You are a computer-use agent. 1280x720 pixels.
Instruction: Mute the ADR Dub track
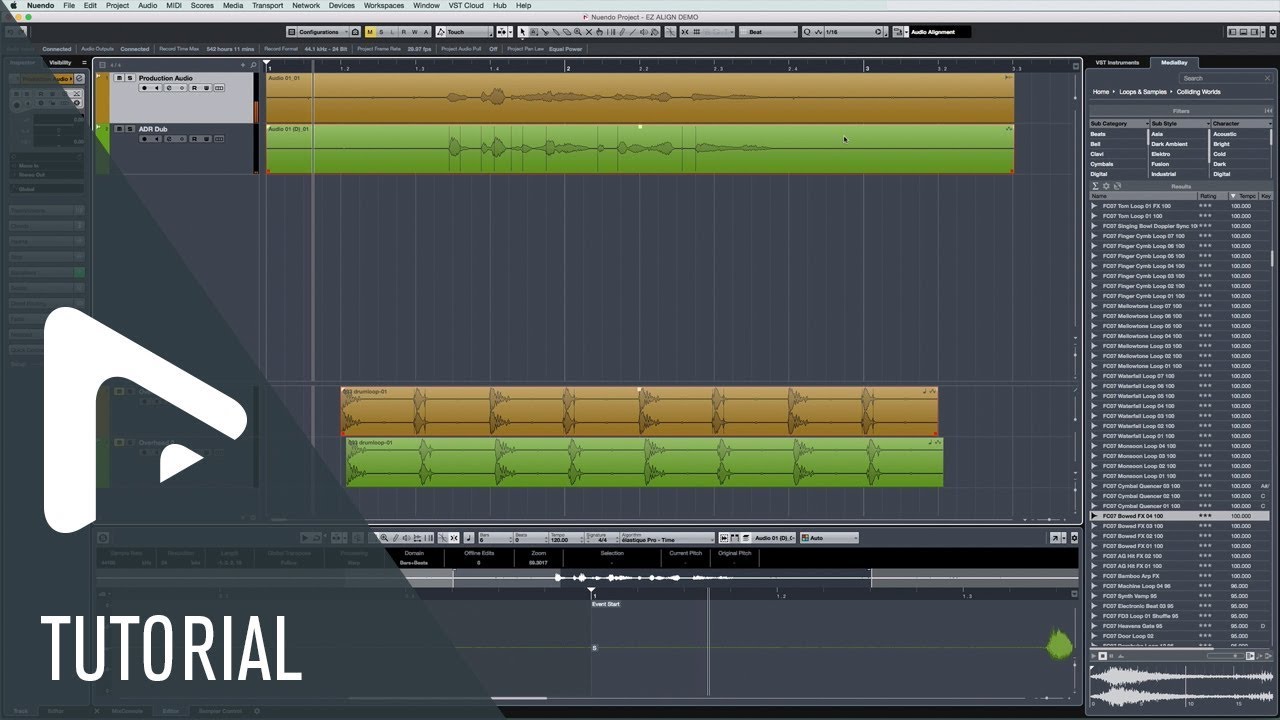point(118,129)
